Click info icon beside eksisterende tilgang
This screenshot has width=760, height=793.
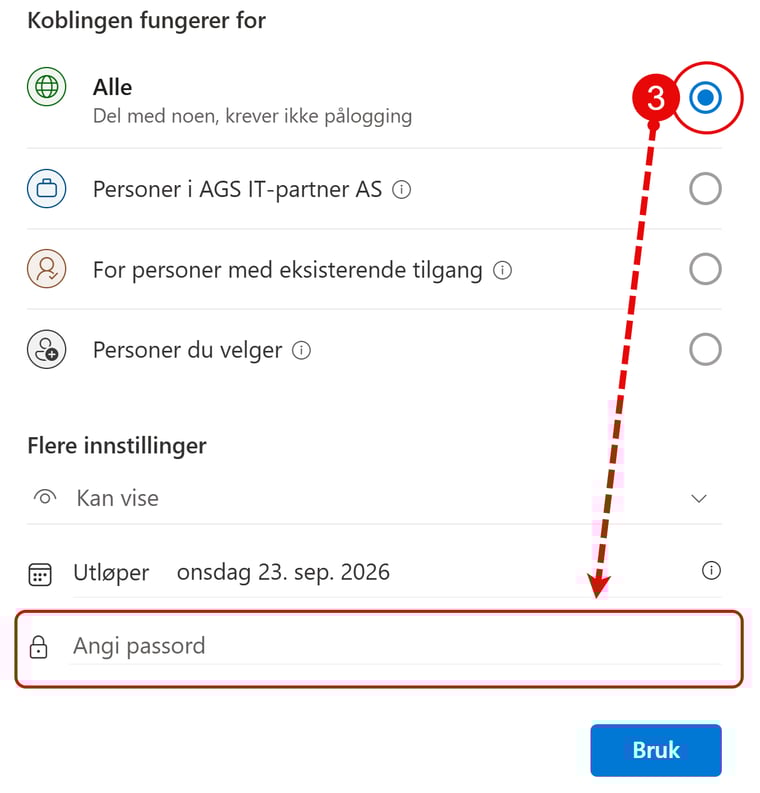tap(503, 270)
